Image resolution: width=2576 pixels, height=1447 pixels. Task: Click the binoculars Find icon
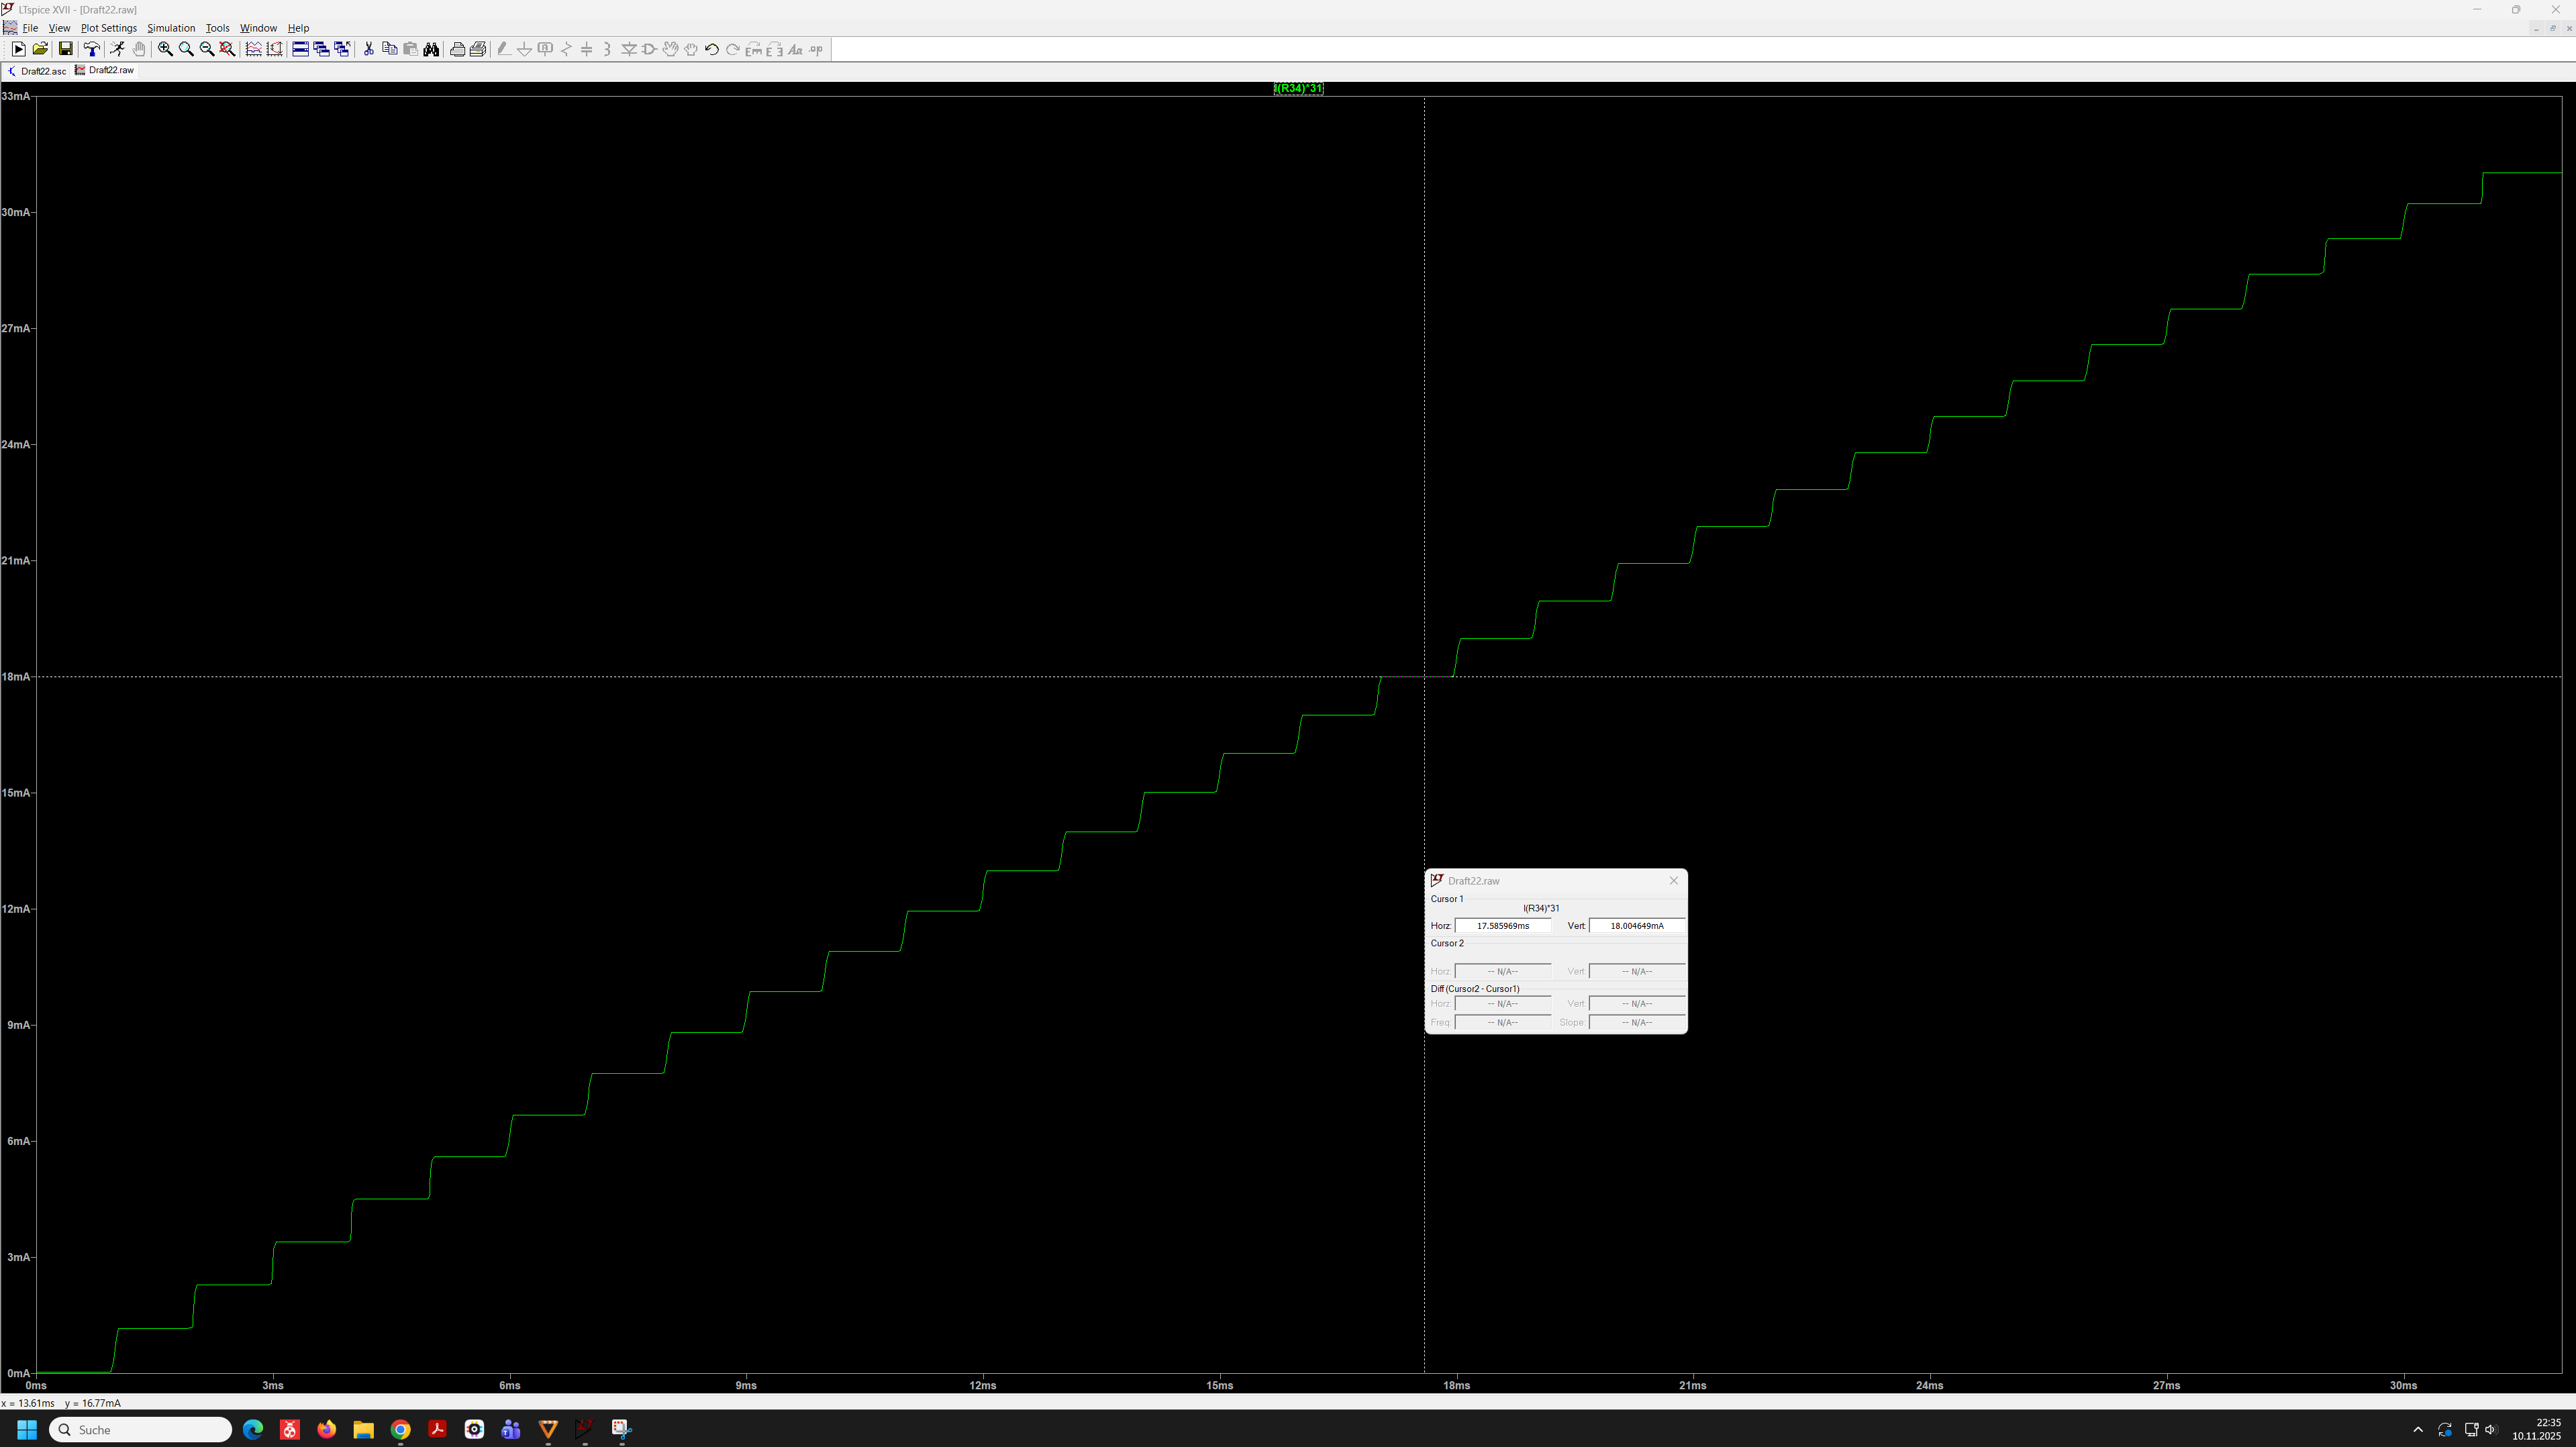[431, 49]
